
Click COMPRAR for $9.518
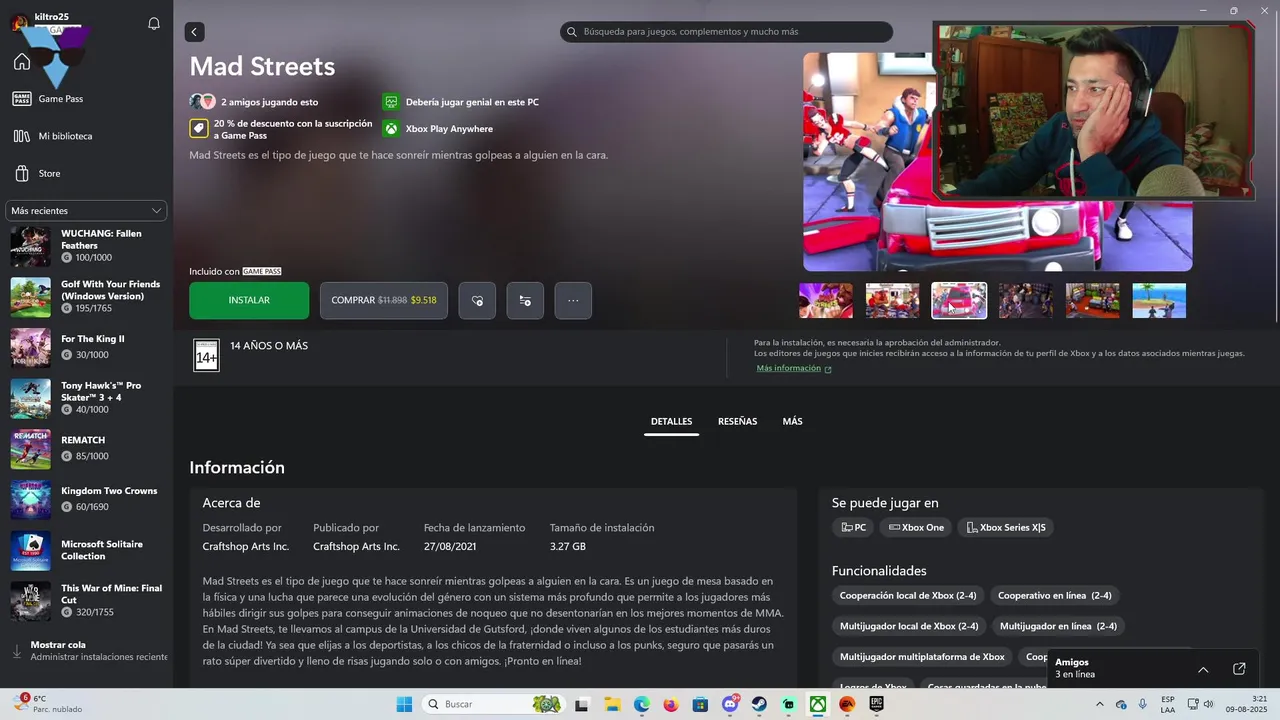coord(384,300)
